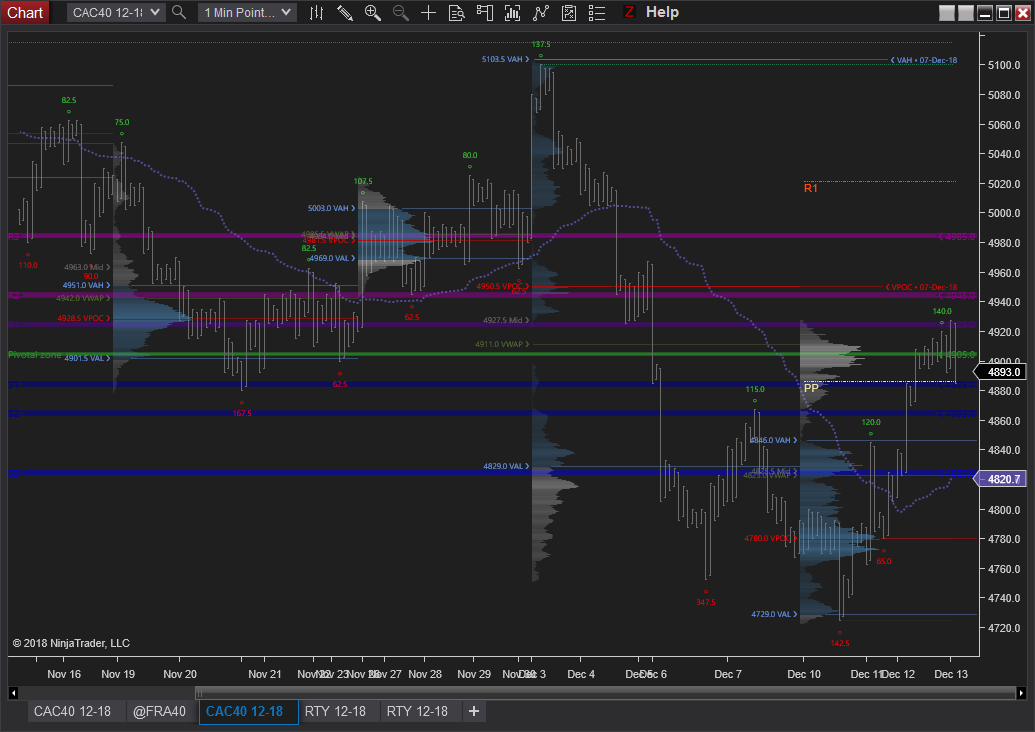Switch to the first CAC40 12-18 tab

pos(73,712)
